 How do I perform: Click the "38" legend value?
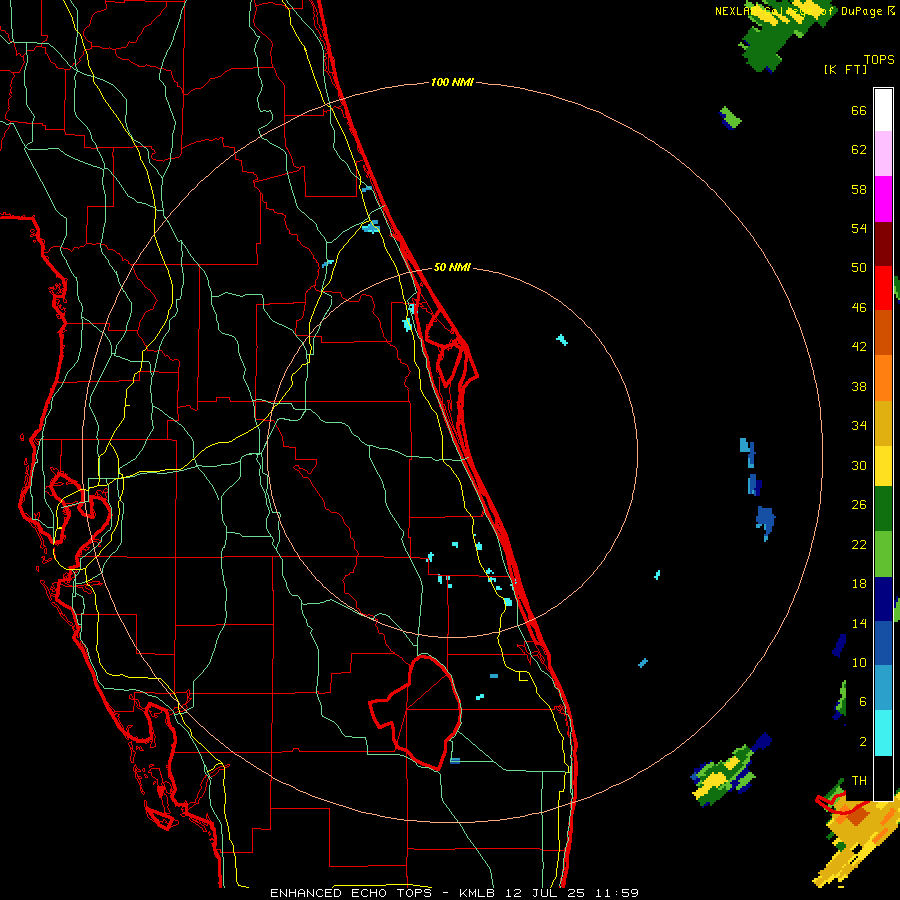coord(859,386)
